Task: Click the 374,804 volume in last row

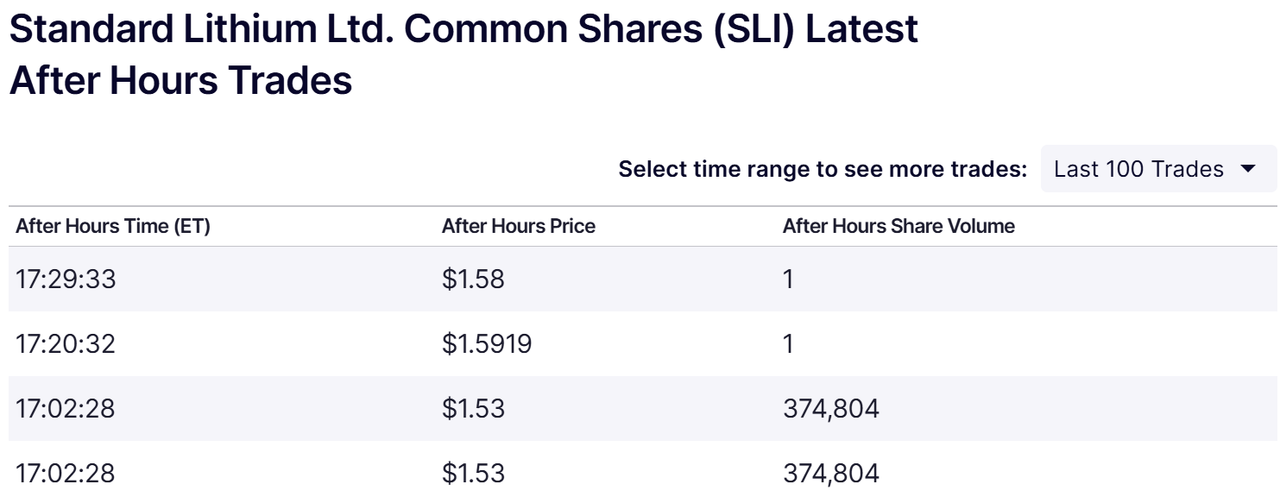Action: [x=830, y=473]
